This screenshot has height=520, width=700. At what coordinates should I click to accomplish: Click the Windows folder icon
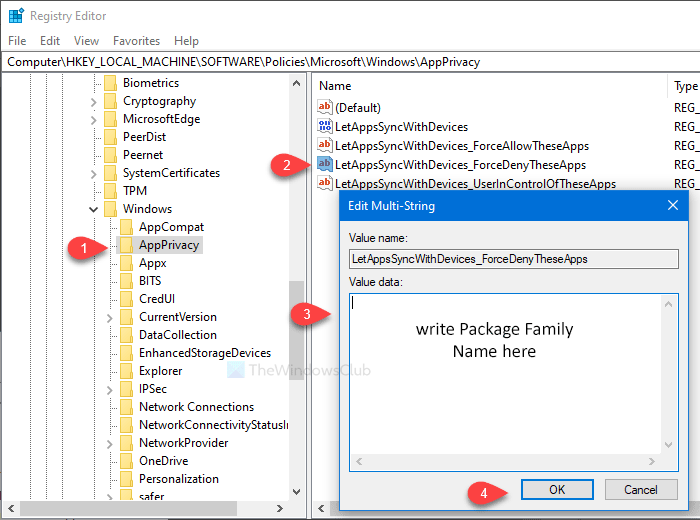tap(110, 209)
